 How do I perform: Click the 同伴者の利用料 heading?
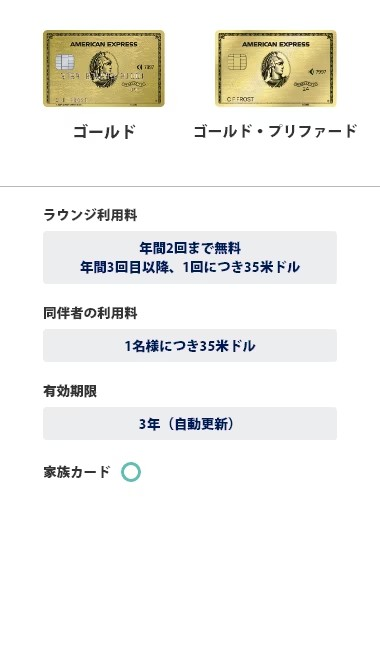pyautogui.click(x=90, y=313)
